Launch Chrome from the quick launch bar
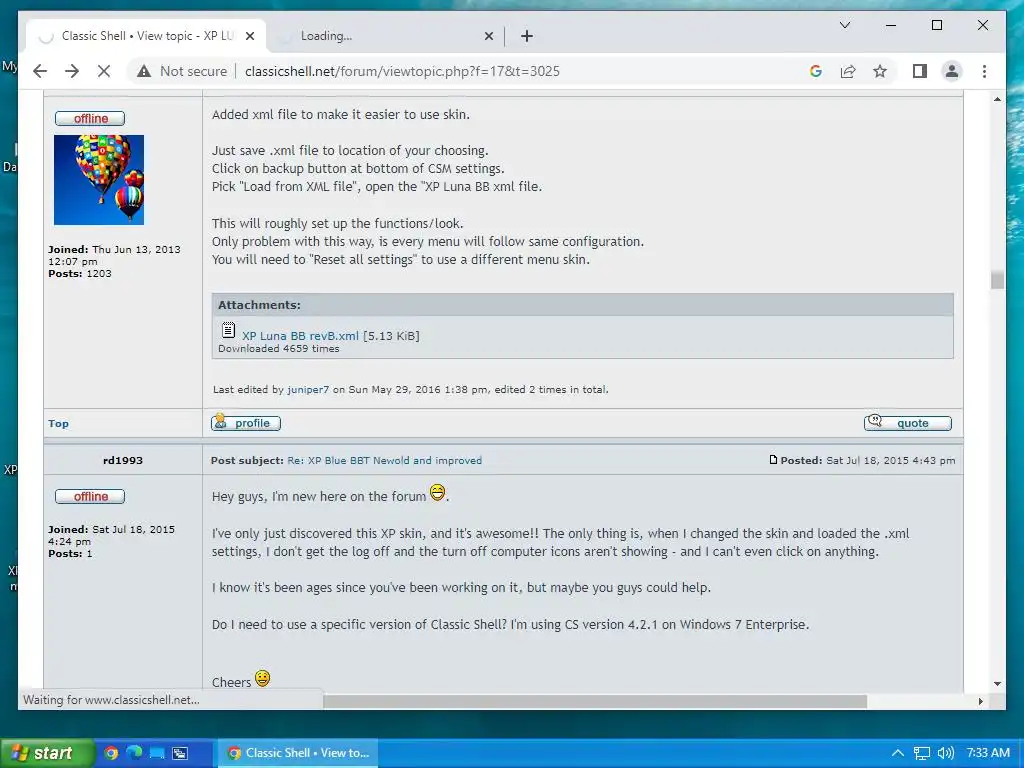The width and height of the screenshot is (1024, 768). click(111, 753)
